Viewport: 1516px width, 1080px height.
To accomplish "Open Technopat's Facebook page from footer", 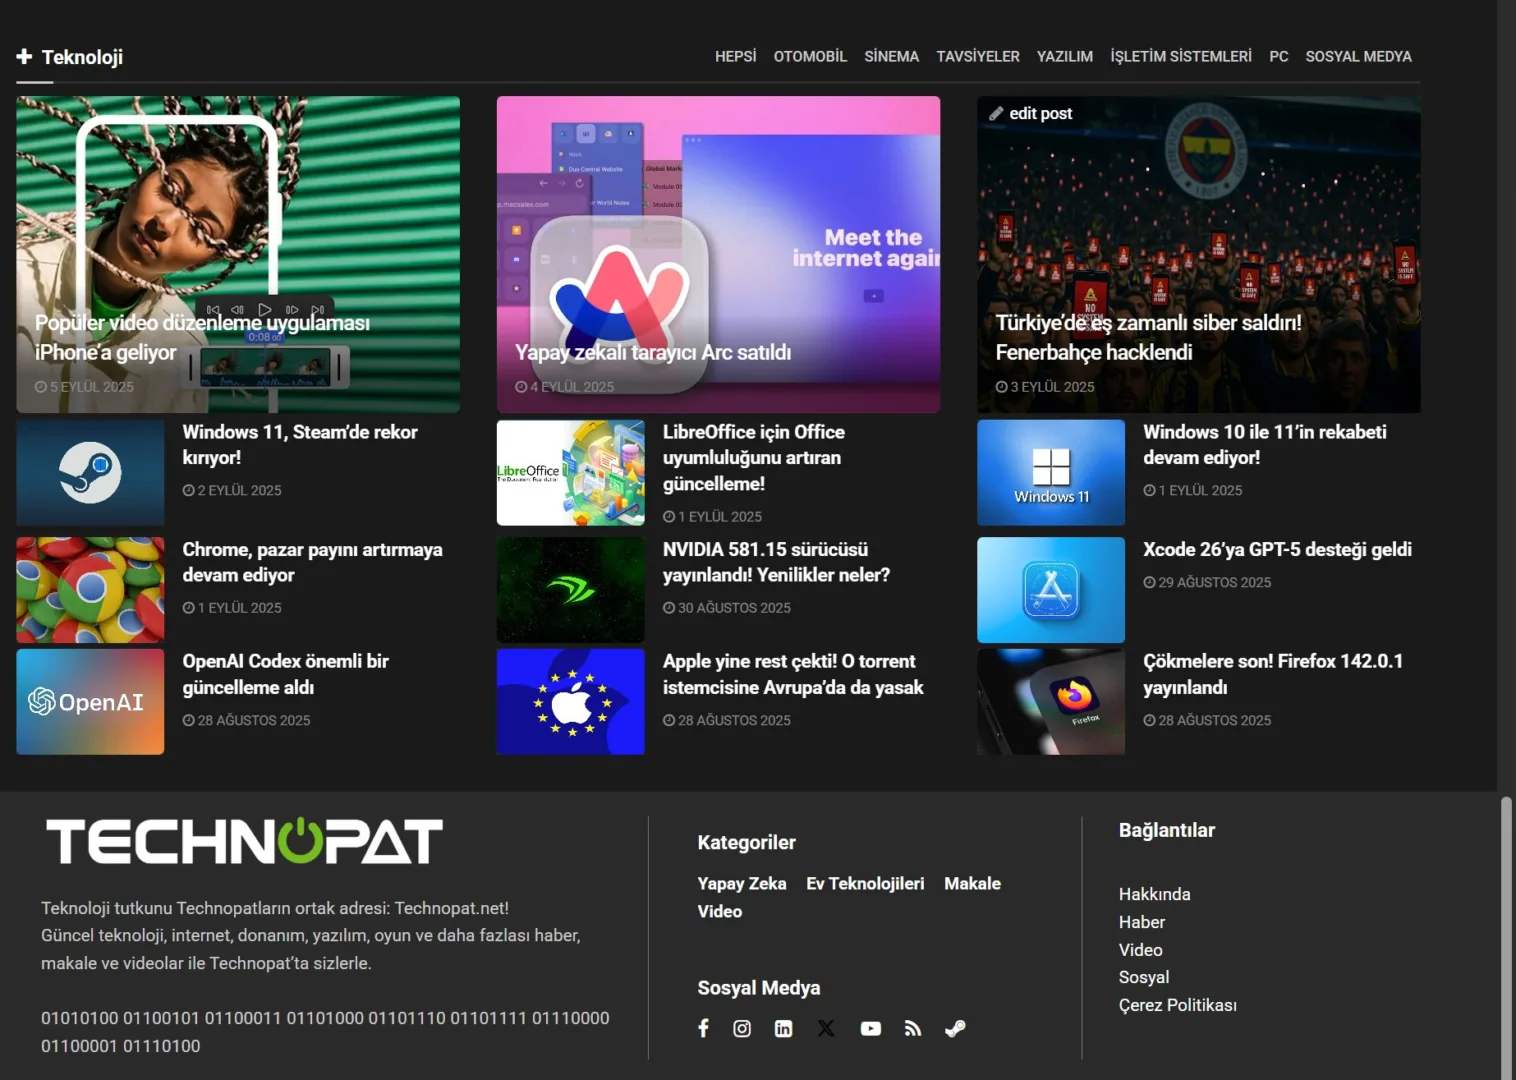I will tap(703, 1028).
